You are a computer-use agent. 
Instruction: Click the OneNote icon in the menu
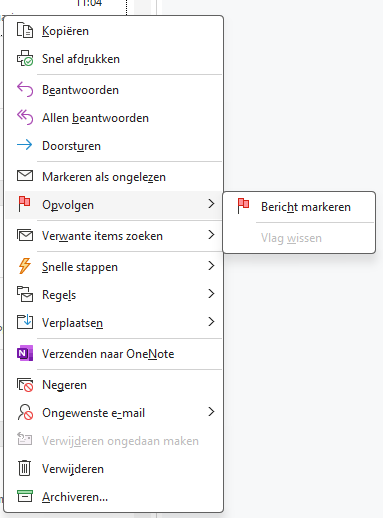click(25, 353)
